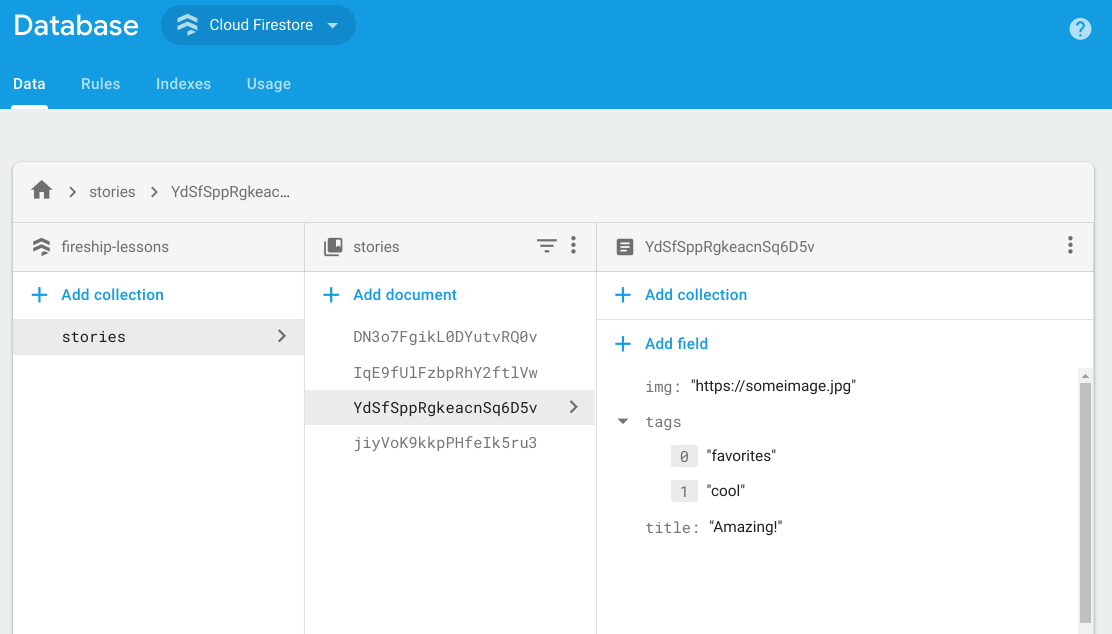Viewport: 1112px width, 634px height.
Task: Select the stories collection in the tree
Action: pos(93,337)
